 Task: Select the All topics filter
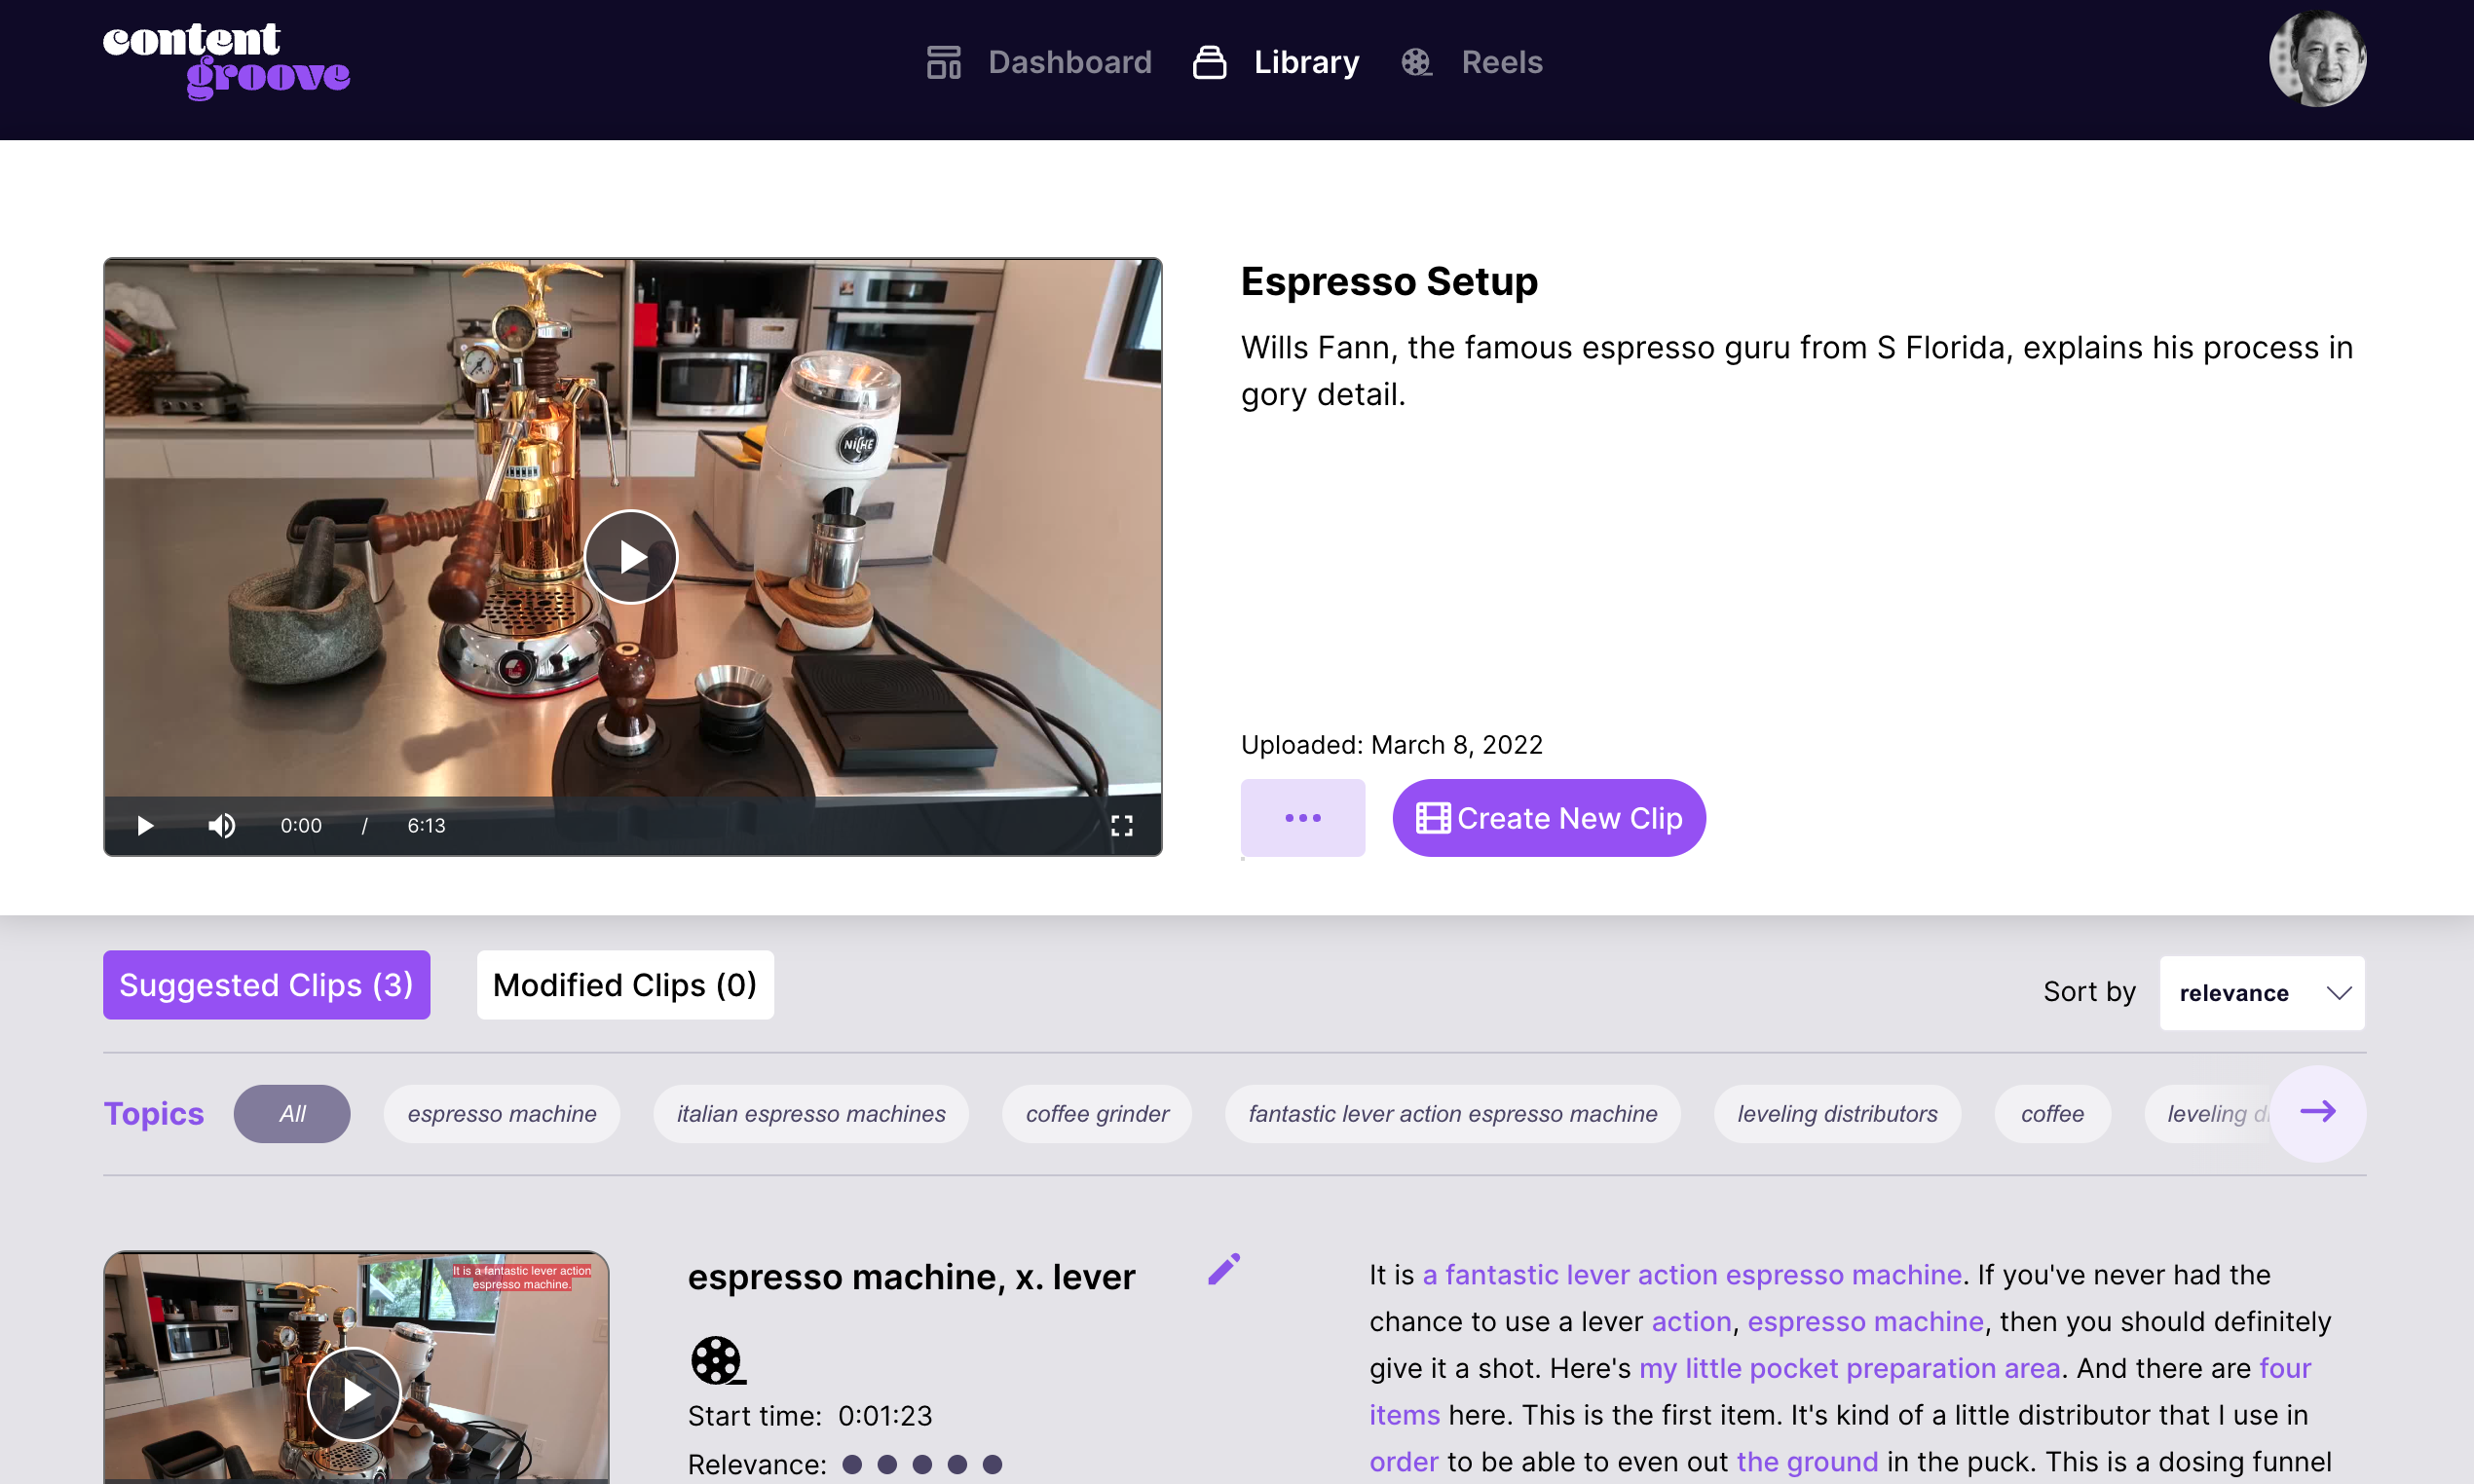click(x=291, y=1113)
